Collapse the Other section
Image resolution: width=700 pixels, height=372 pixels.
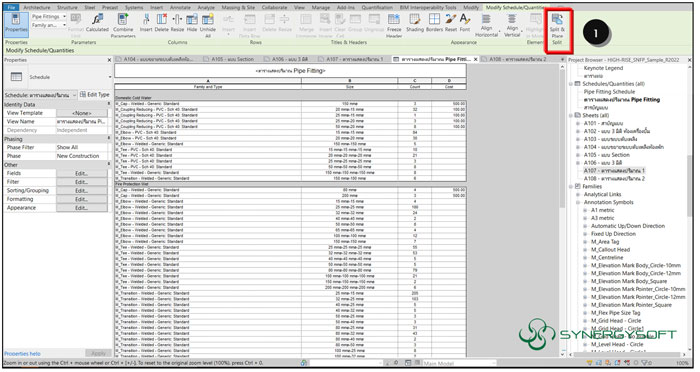(x=109, y=165)
